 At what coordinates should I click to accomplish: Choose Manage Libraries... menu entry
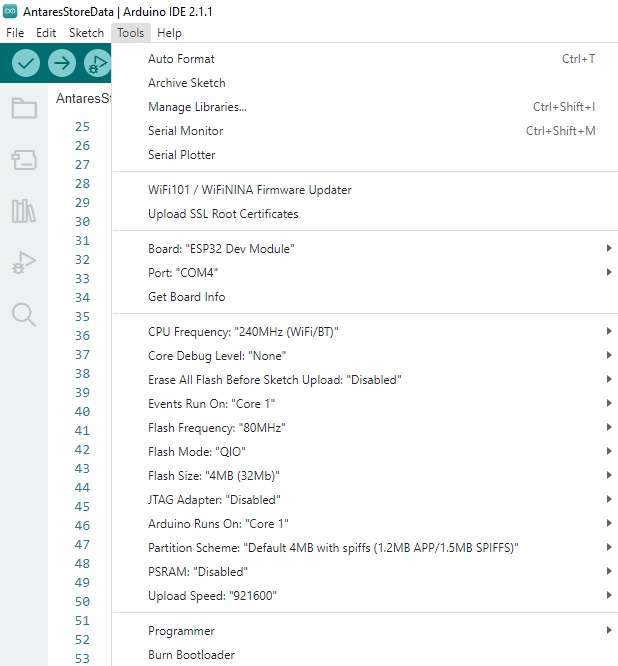pos(197,107)
